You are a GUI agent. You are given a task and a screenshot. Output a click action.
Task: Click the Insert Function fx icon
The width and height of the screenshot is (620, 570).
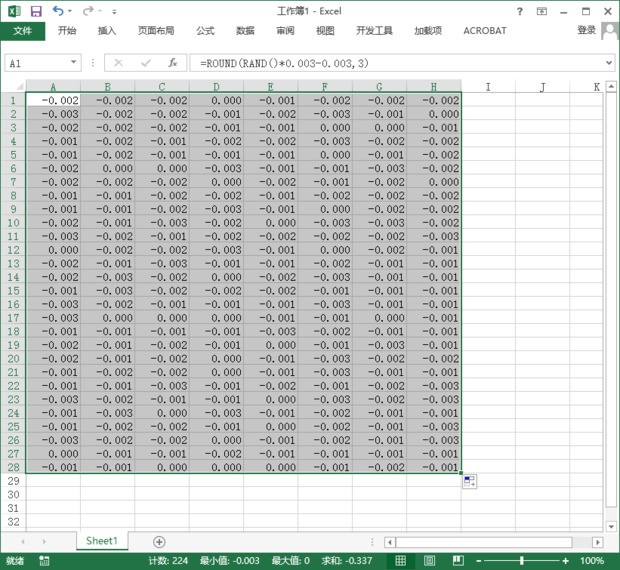(173, 62)
